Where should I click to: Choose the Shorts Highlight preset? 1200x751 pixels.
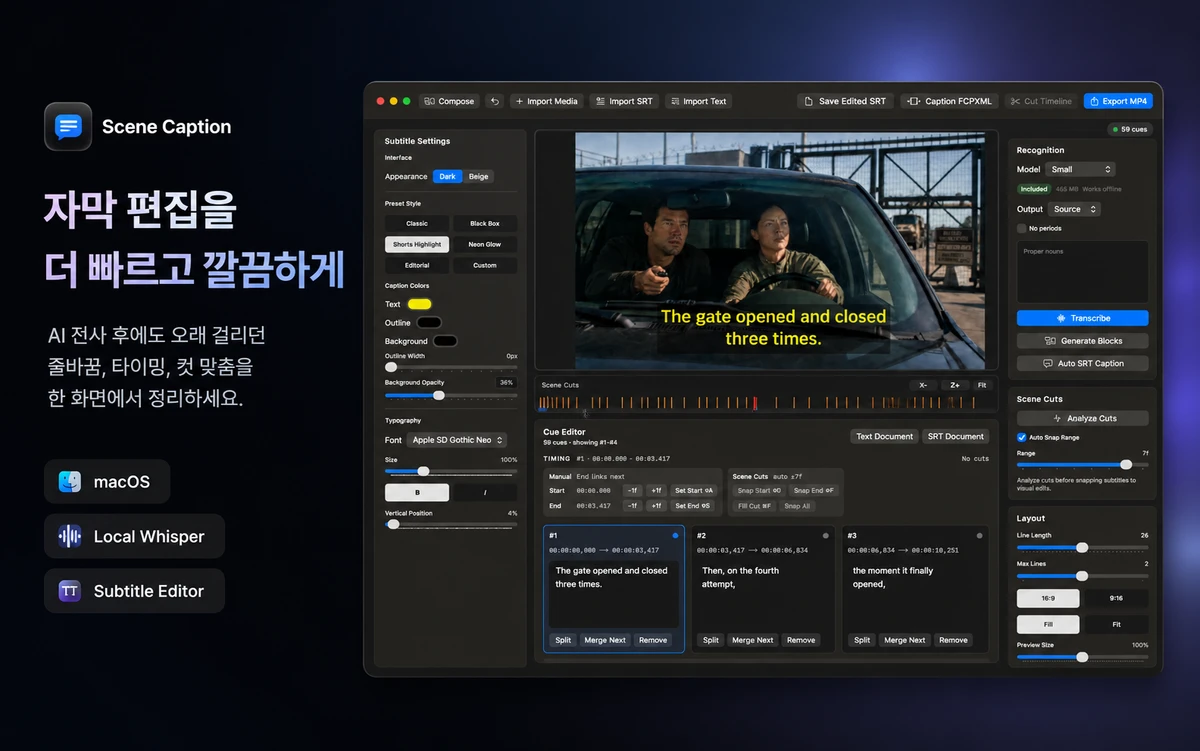(x=417, y=244)
